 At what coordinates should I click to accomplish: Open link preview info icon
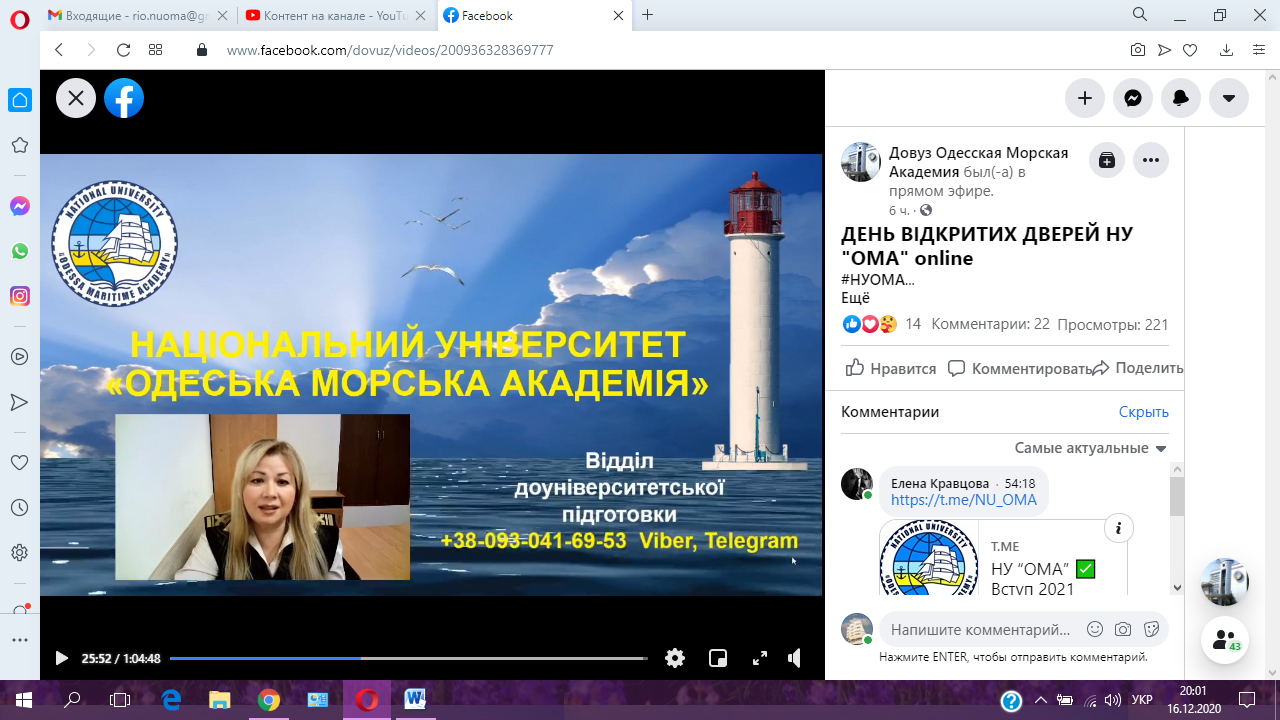pos(1119,528)
